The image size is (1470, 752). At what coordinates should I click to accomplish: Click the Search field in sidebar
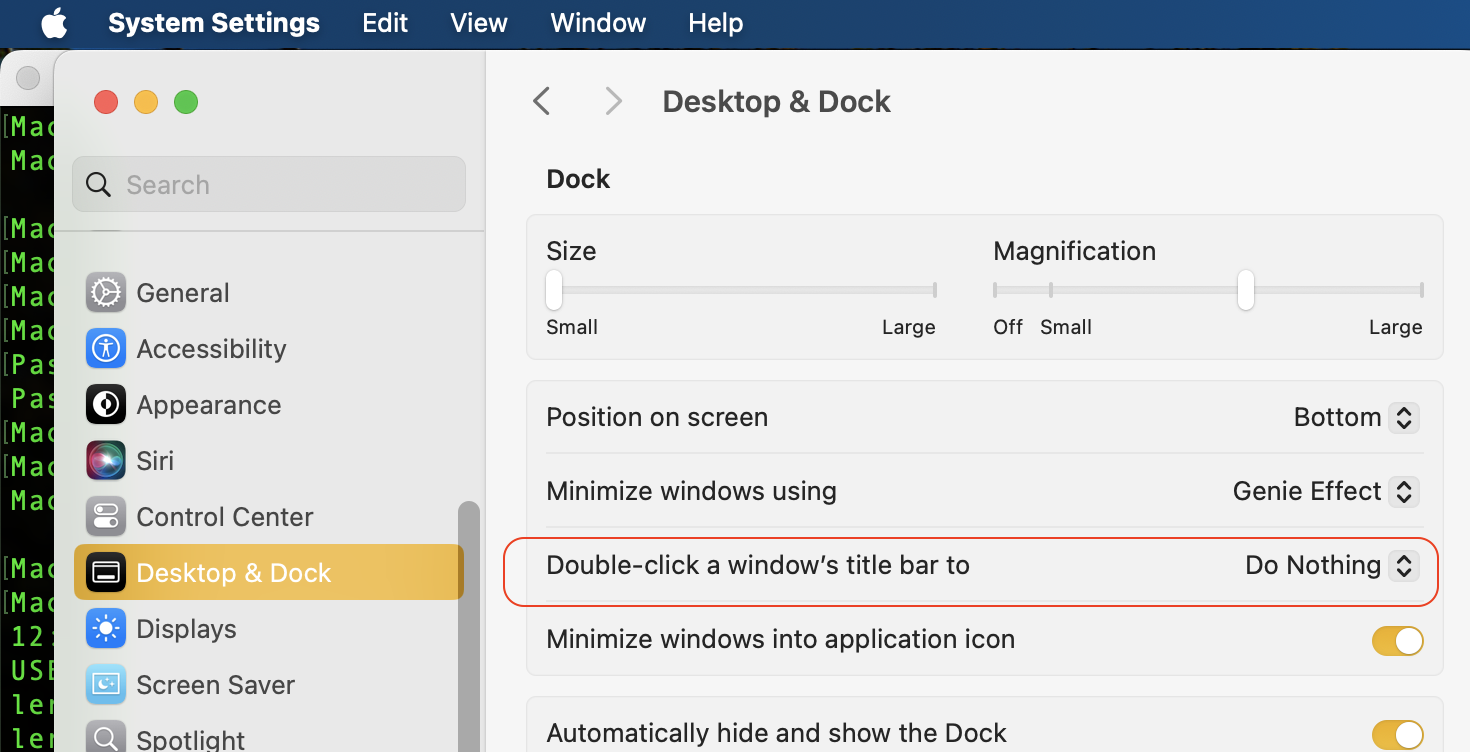[268, 184]
